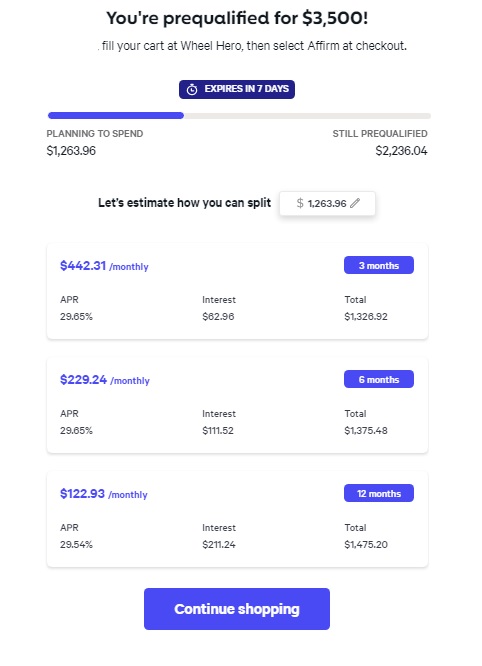Click the 1,263.96 split amount field
This screenshot has height=666, width=482.
pyautogui.click(x=327, y=203)
